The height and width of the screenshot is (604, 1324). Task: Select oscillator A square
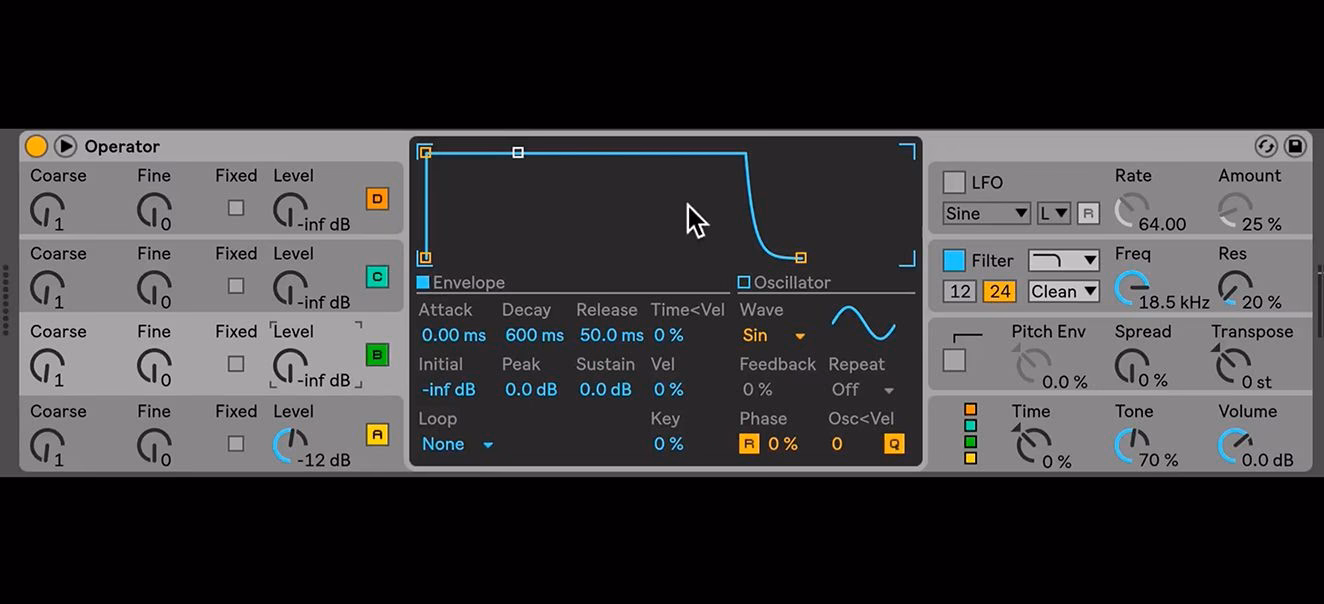377,432
